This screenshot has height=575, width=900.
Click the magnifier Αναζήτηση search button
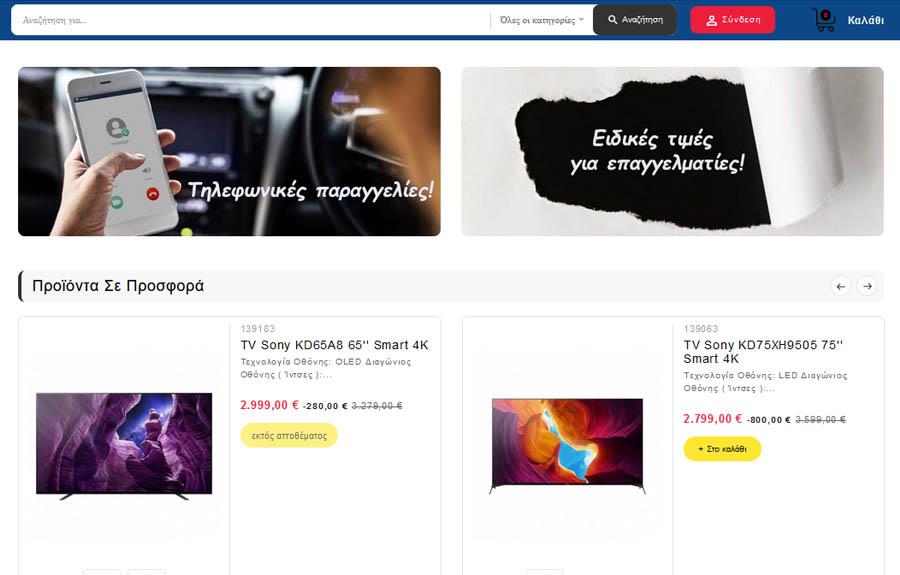[x=635, y=20]
